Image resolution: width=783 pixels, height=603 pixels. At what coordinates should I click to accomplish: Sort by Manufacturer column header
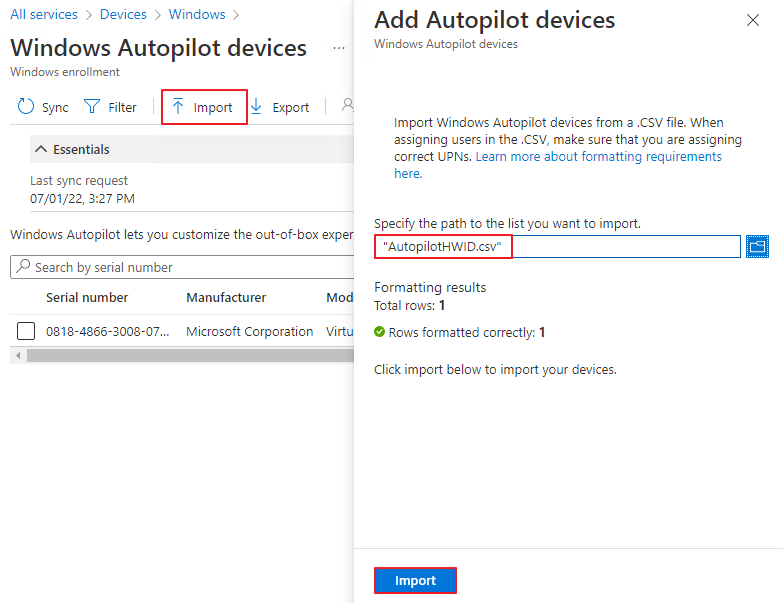(x=226, y=298)
